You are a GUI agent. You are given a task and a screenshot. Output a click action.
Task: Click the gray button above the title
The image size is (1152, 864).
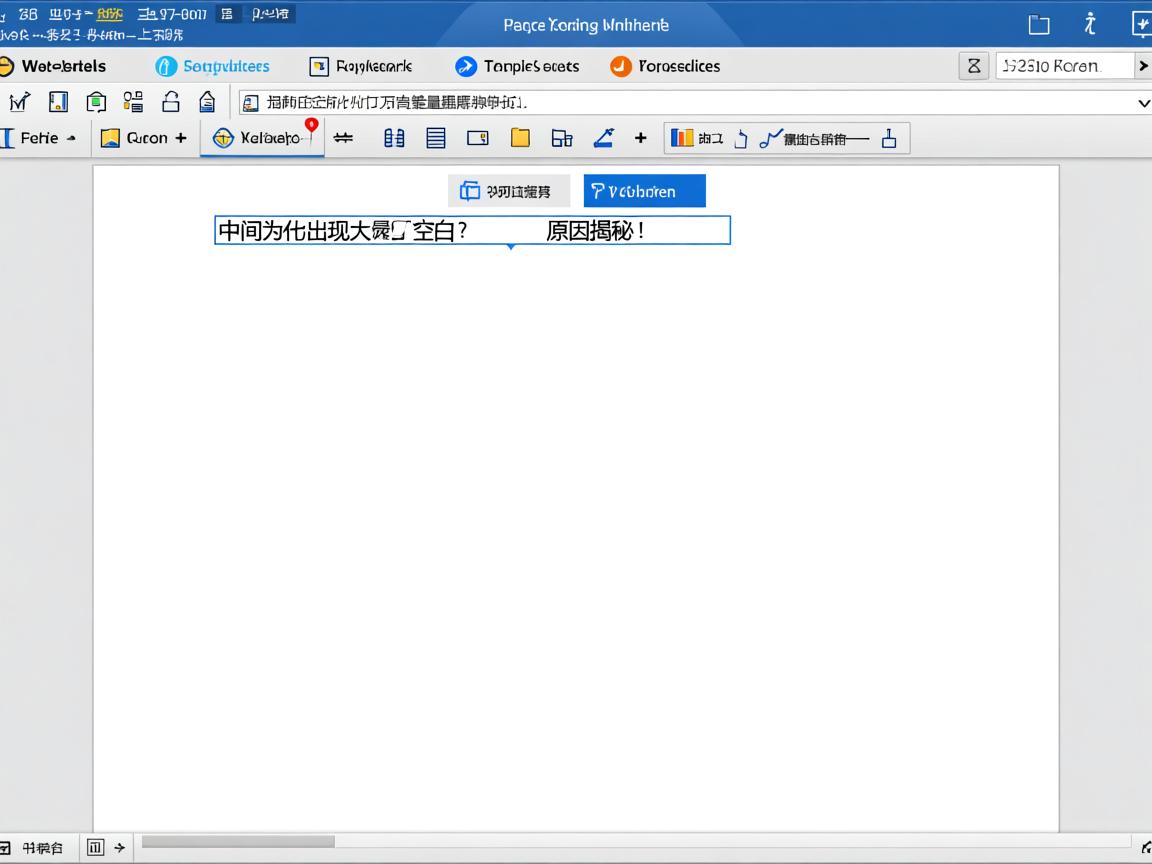point(508,191)
